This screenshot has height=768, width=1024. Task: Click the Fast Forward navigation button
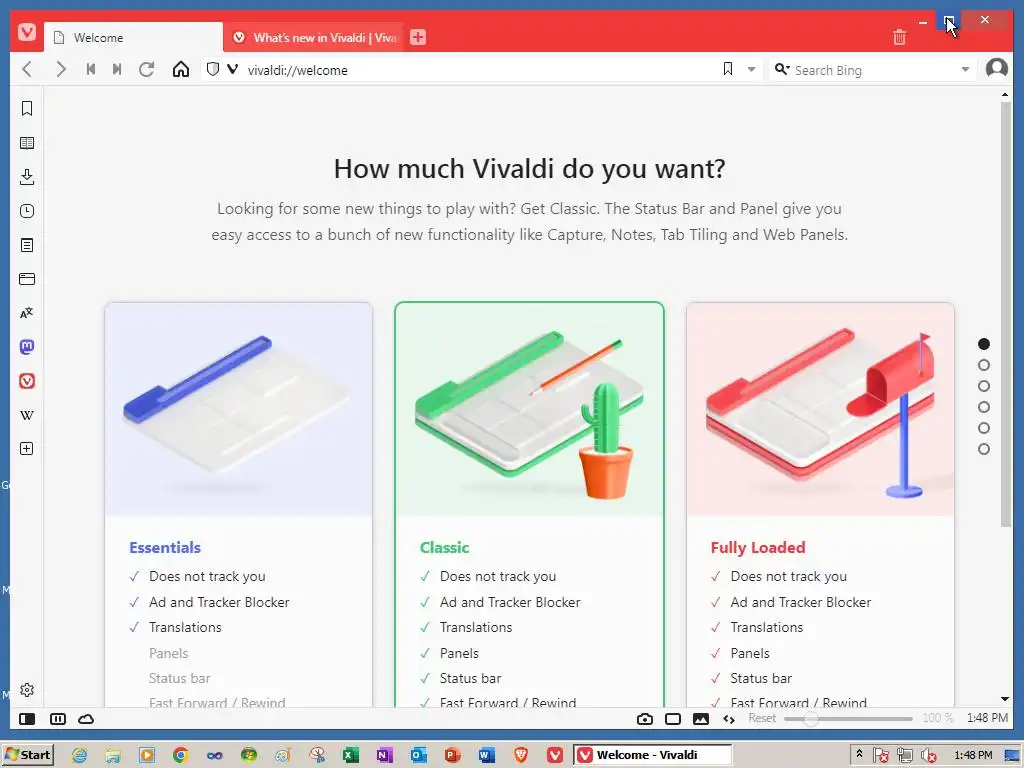pos(117,69)
